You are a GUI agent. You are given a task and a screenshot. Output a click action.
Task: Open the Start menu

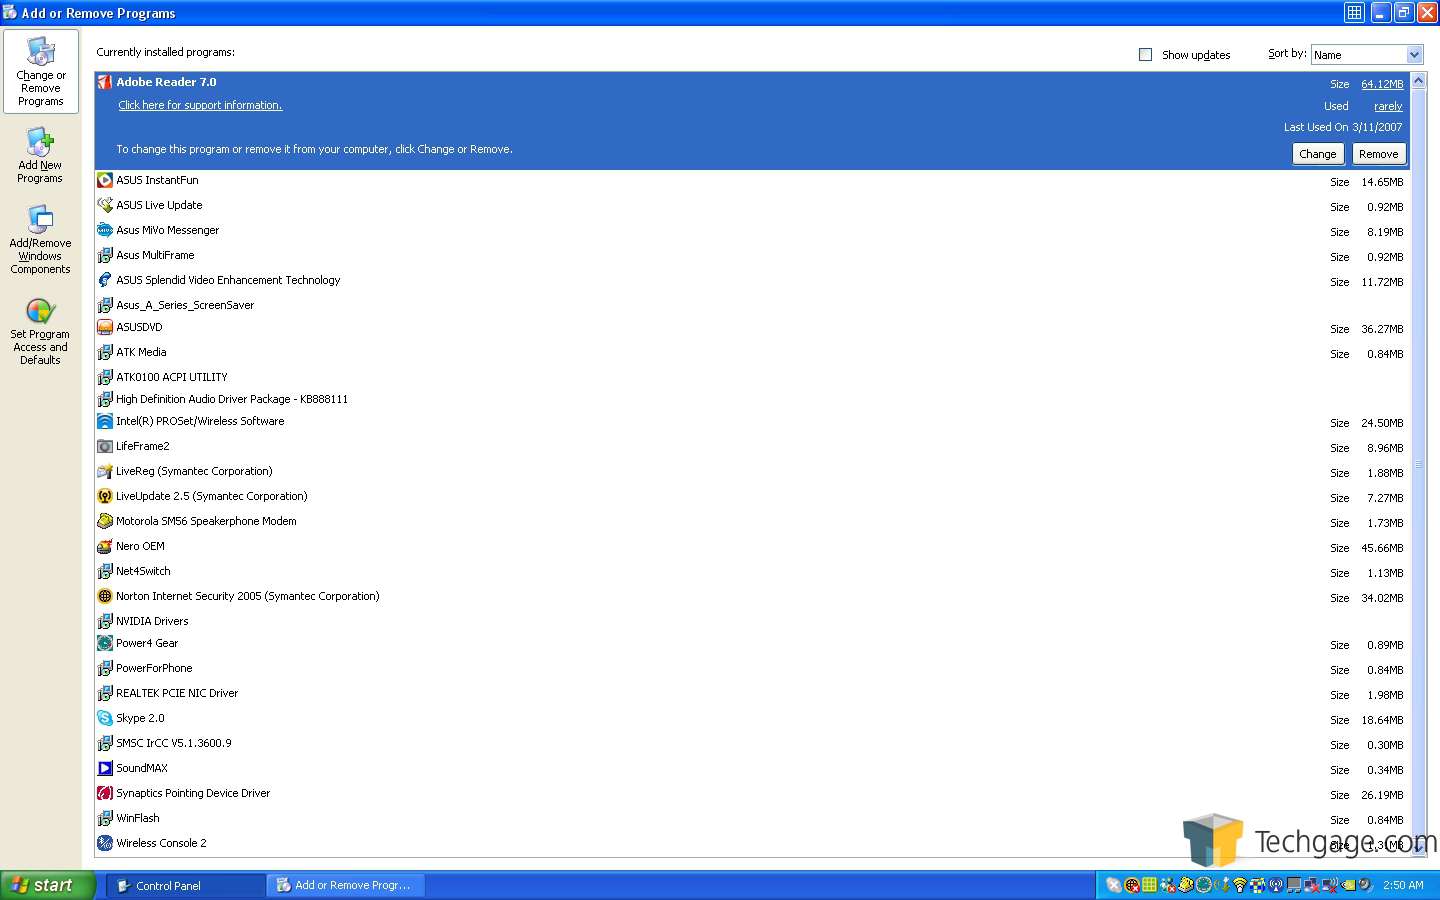point(47,885)
